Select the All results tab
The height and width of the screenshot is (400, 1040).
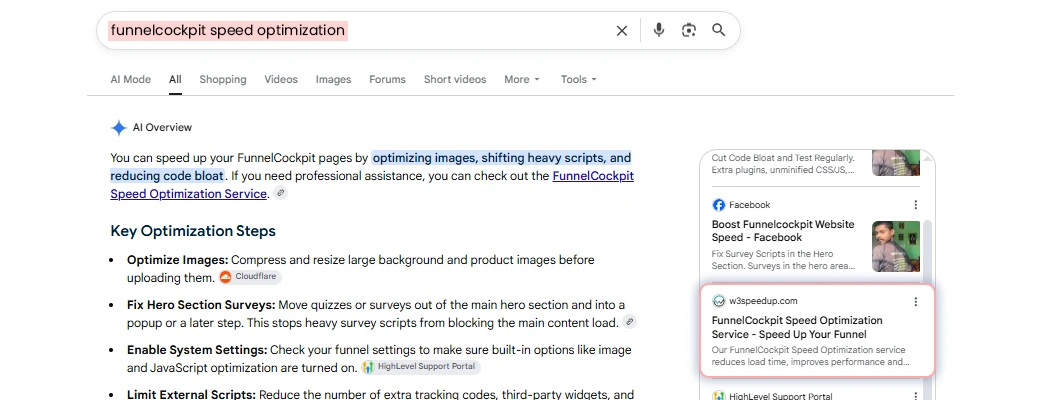pos(175,80)
